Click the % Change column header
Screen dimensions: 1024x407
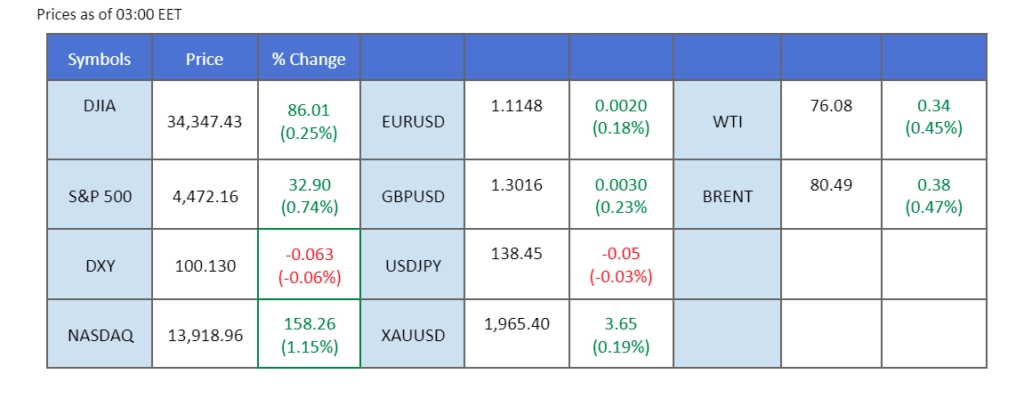coord(308,59)
